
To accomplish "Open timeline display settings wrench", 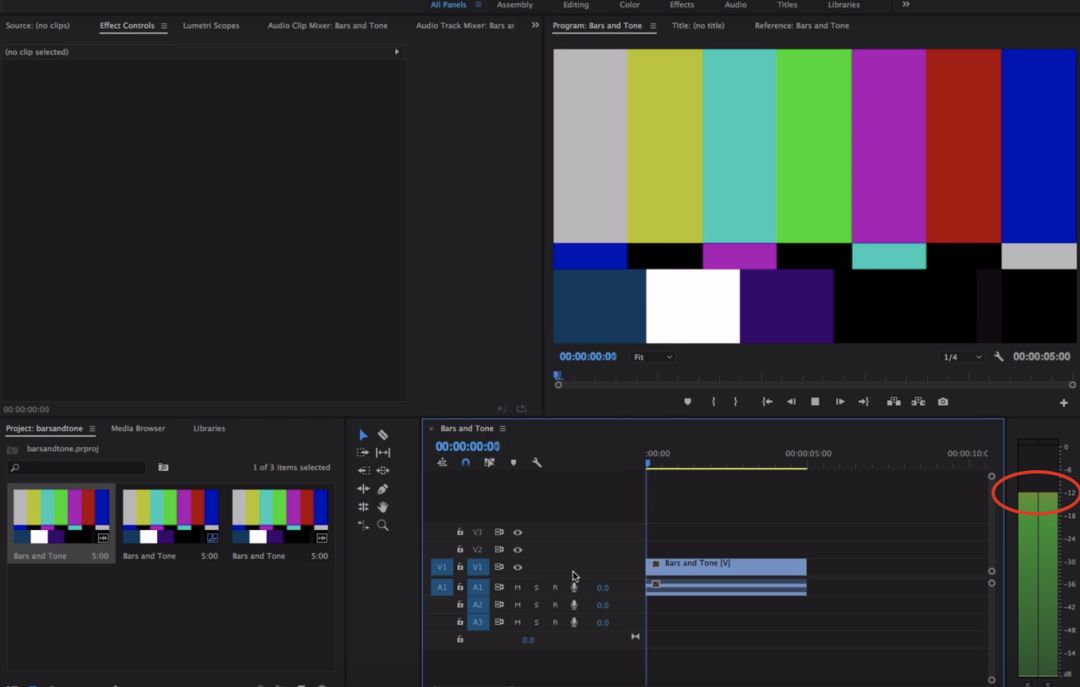I will tap(537, 462).
